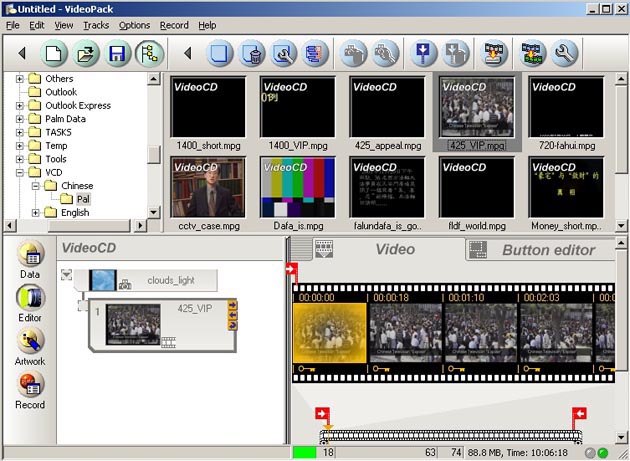Select the Video tab
This screenshot has height=461, width=630.
pos(394,250)
